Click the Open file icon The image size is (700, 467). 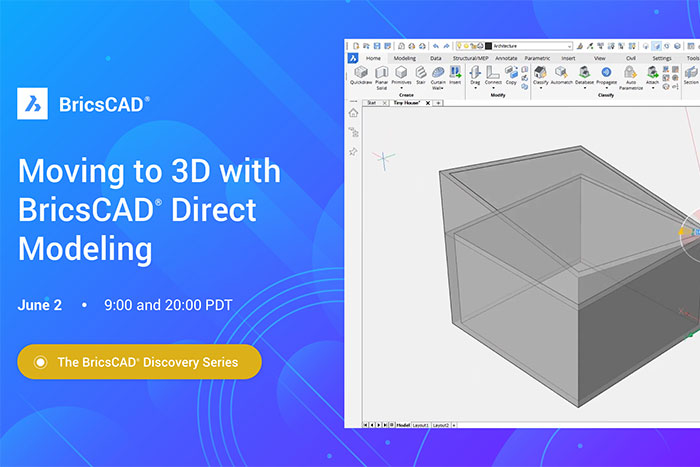point(367,46)
